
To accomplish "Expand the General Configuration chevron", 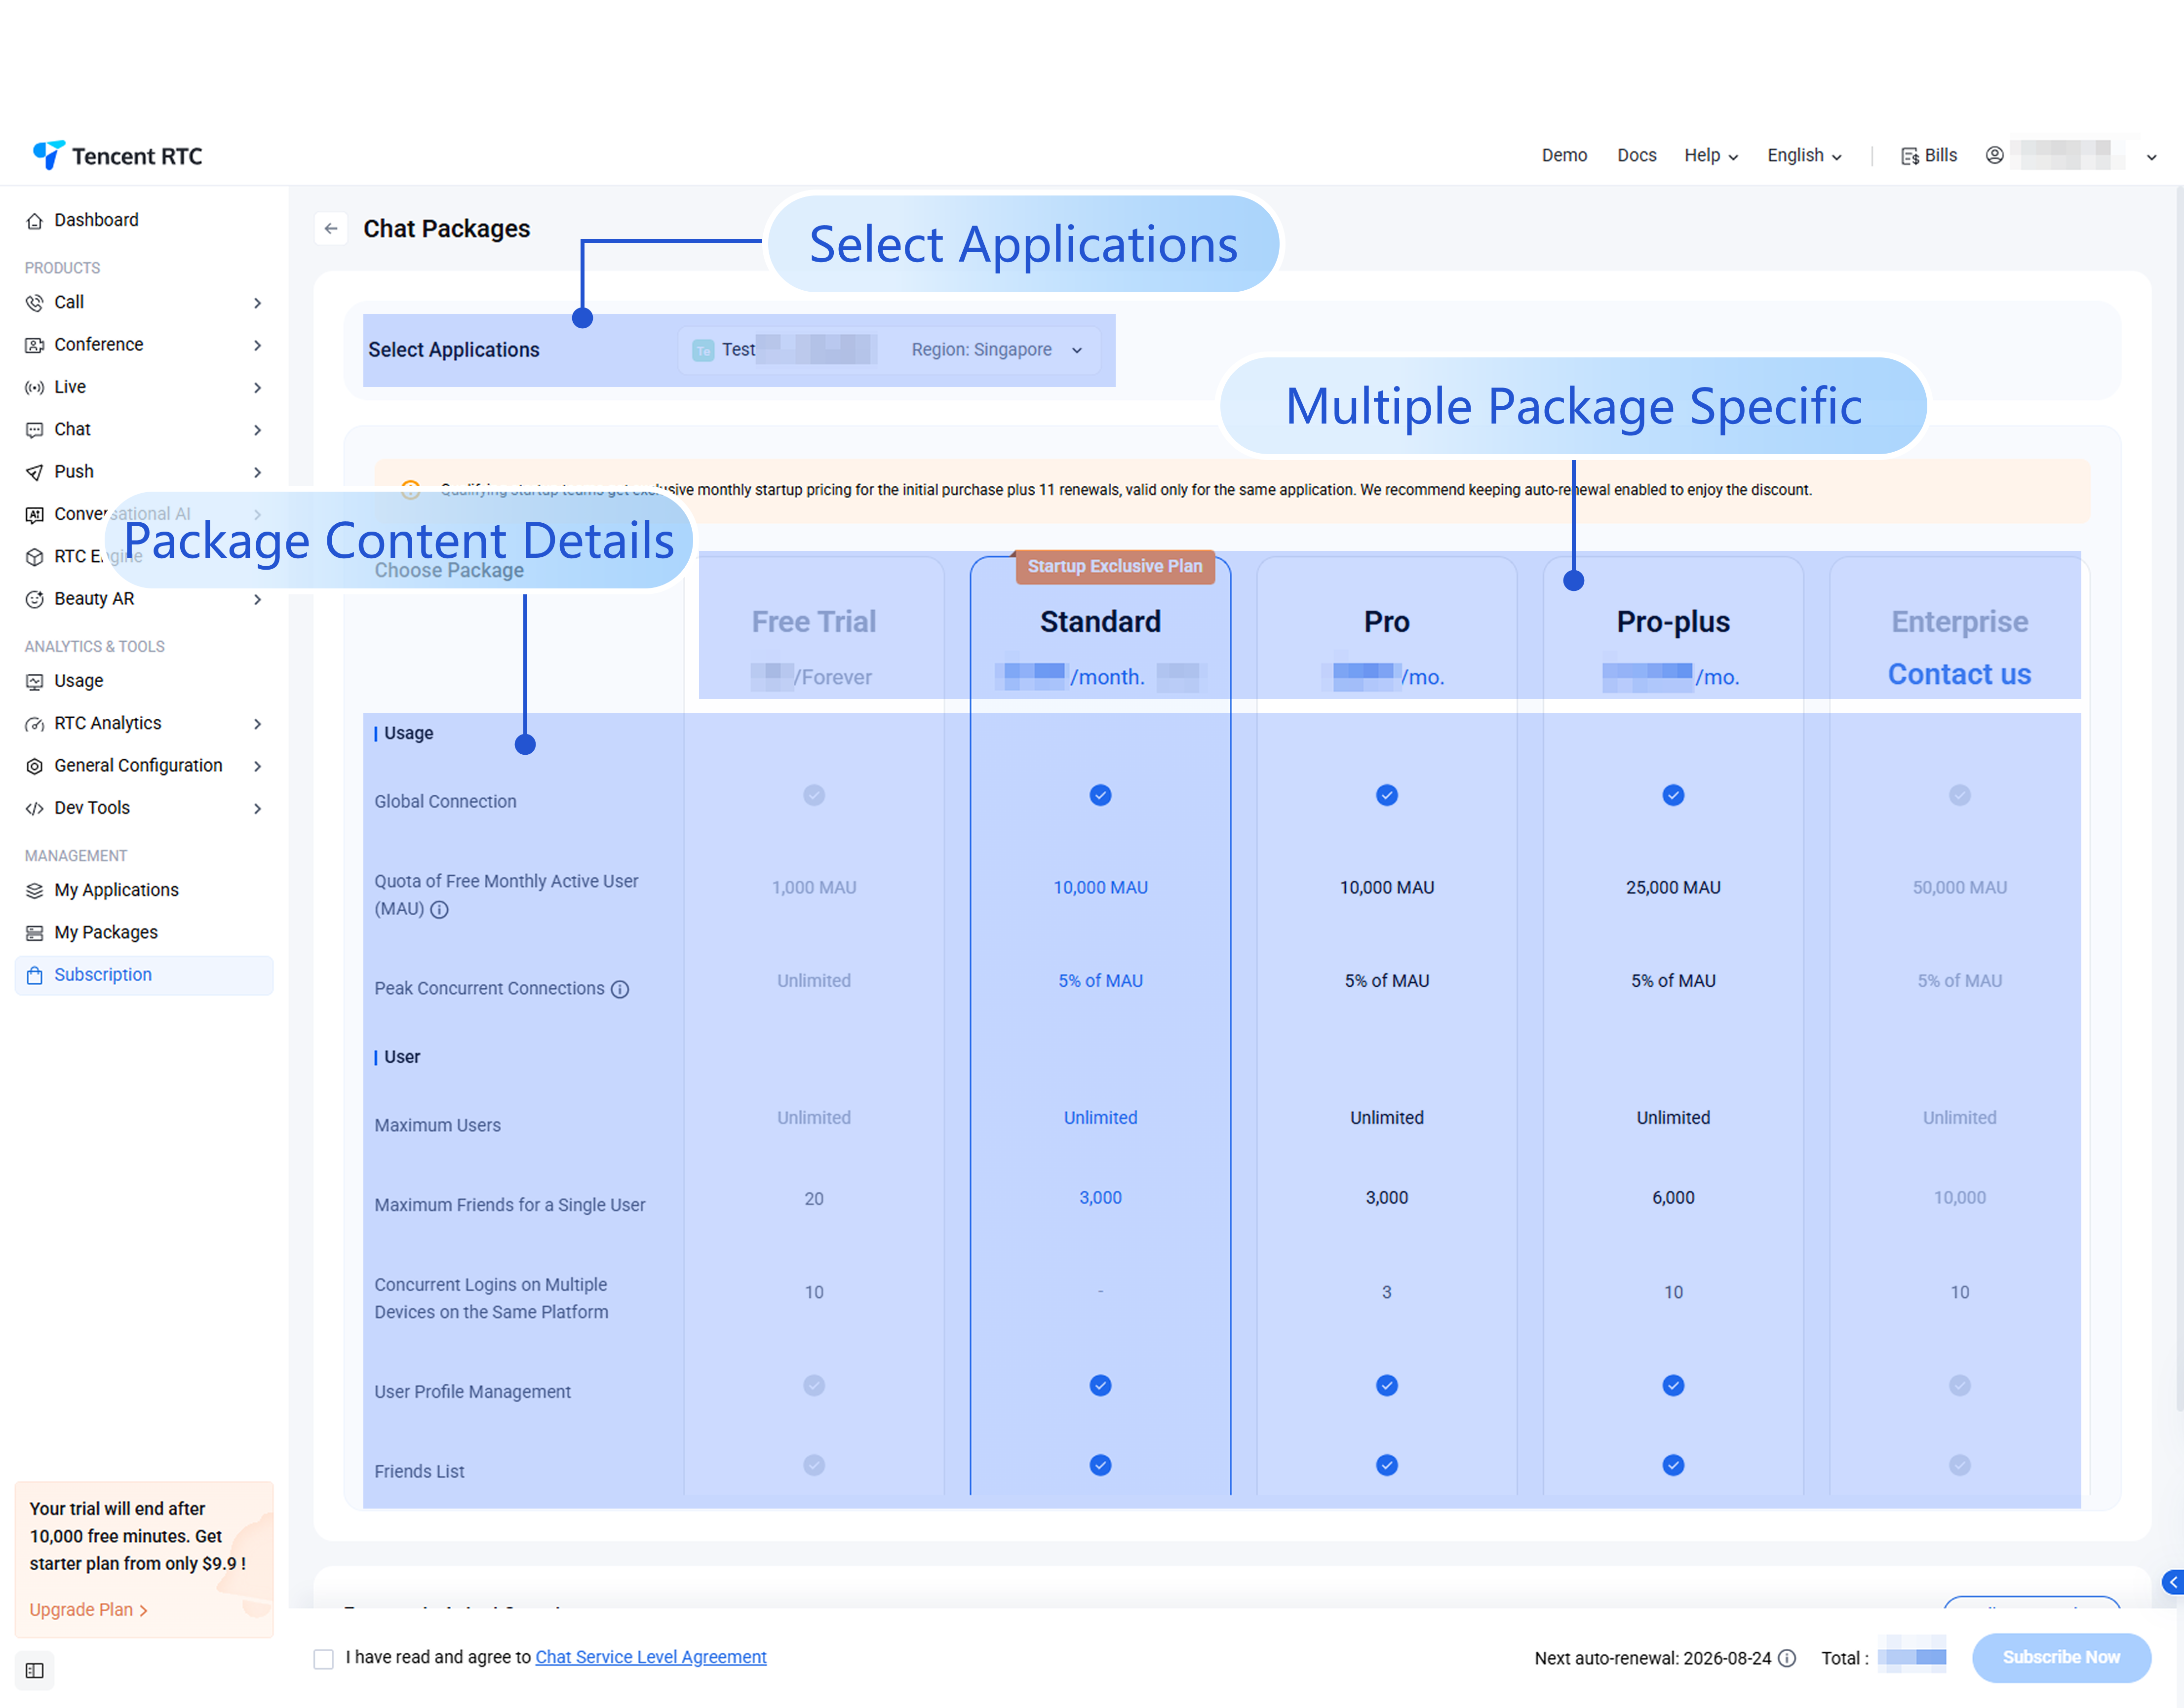I will coord(258,766).
